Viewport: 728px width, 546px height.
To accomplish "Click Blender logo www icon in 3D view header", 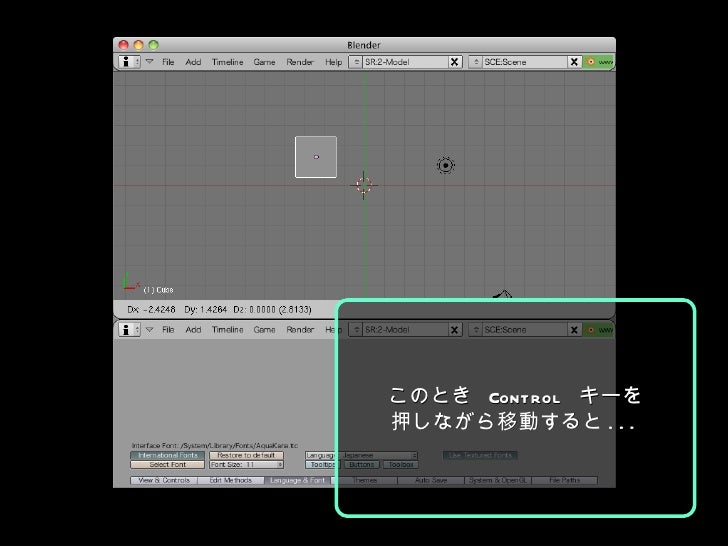I will [599, 62].
